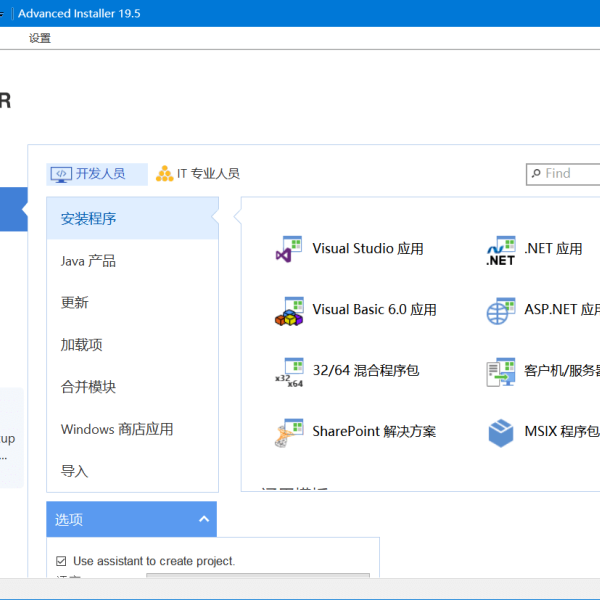Click the Find search field

[x=563, y=174]
